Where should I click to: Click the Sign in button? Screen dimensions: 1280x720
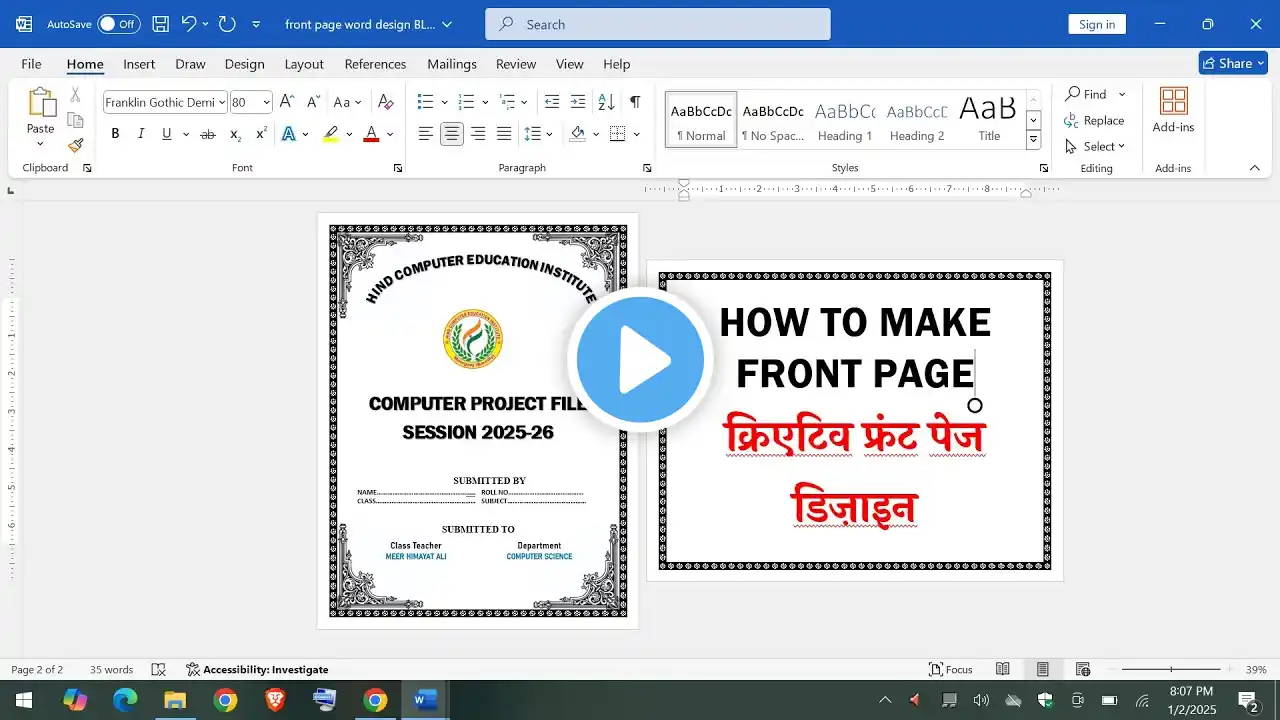(1096, 24)
